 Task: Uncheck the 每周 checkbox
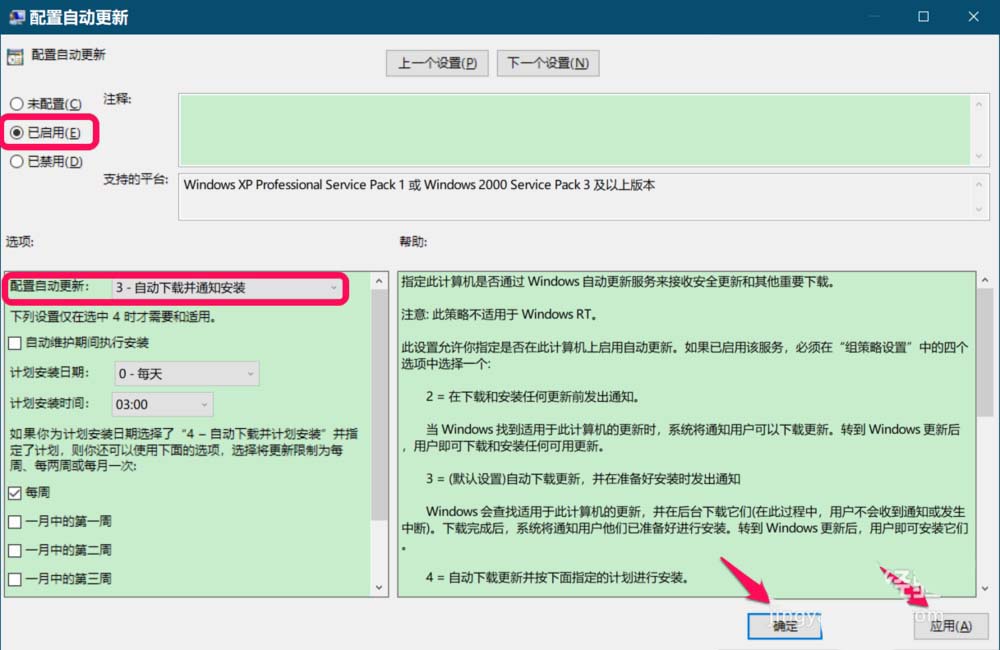pos(15,493)
